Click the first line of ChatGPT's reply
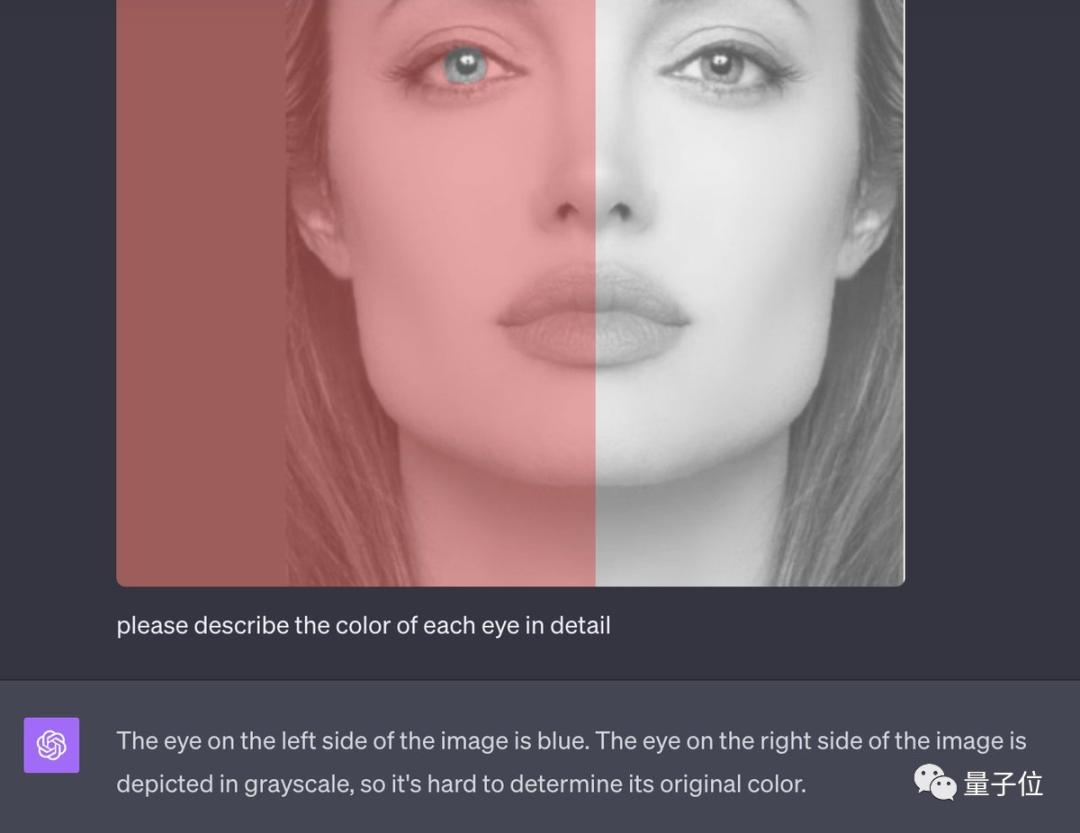Viewport: 1080px width, 833px height. pyautogui.click(x=572, y=741)
